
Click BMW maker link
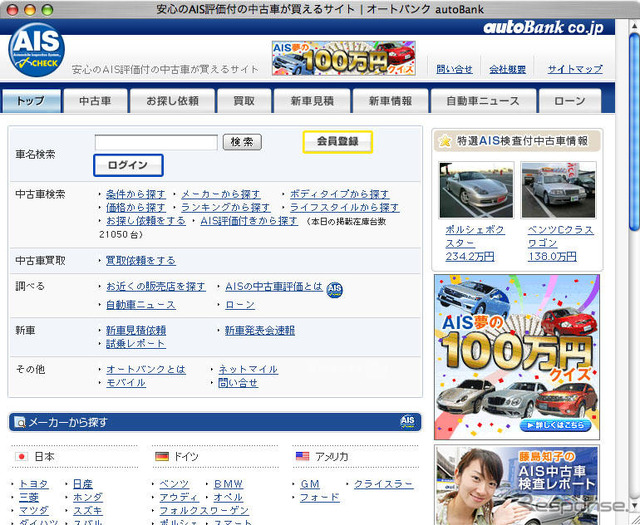pos(229,484)
